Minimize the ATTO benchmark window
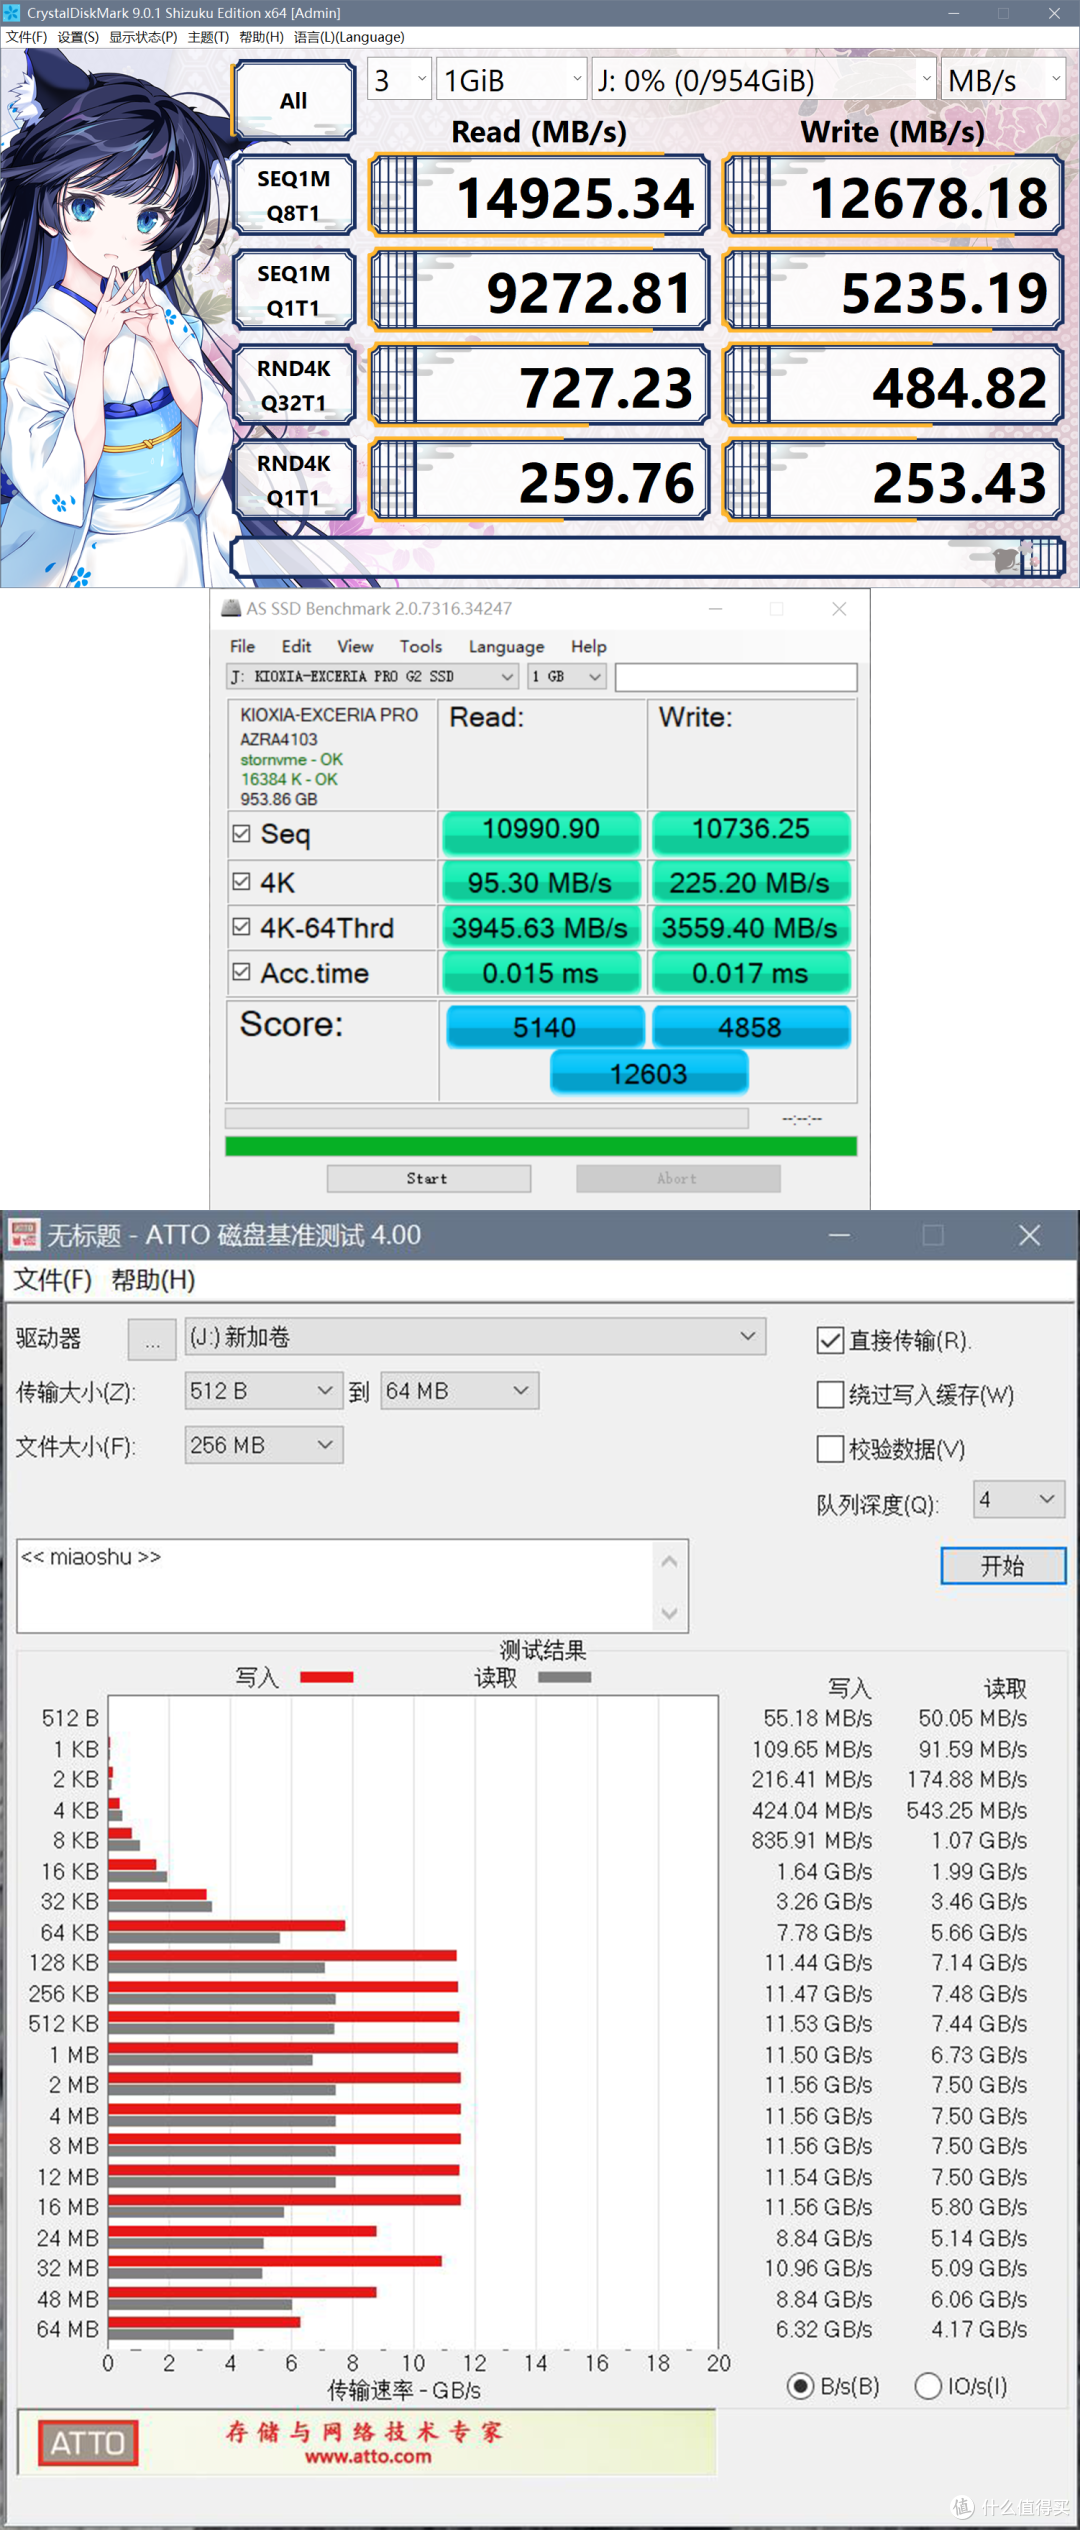 tap(840, 1235)
